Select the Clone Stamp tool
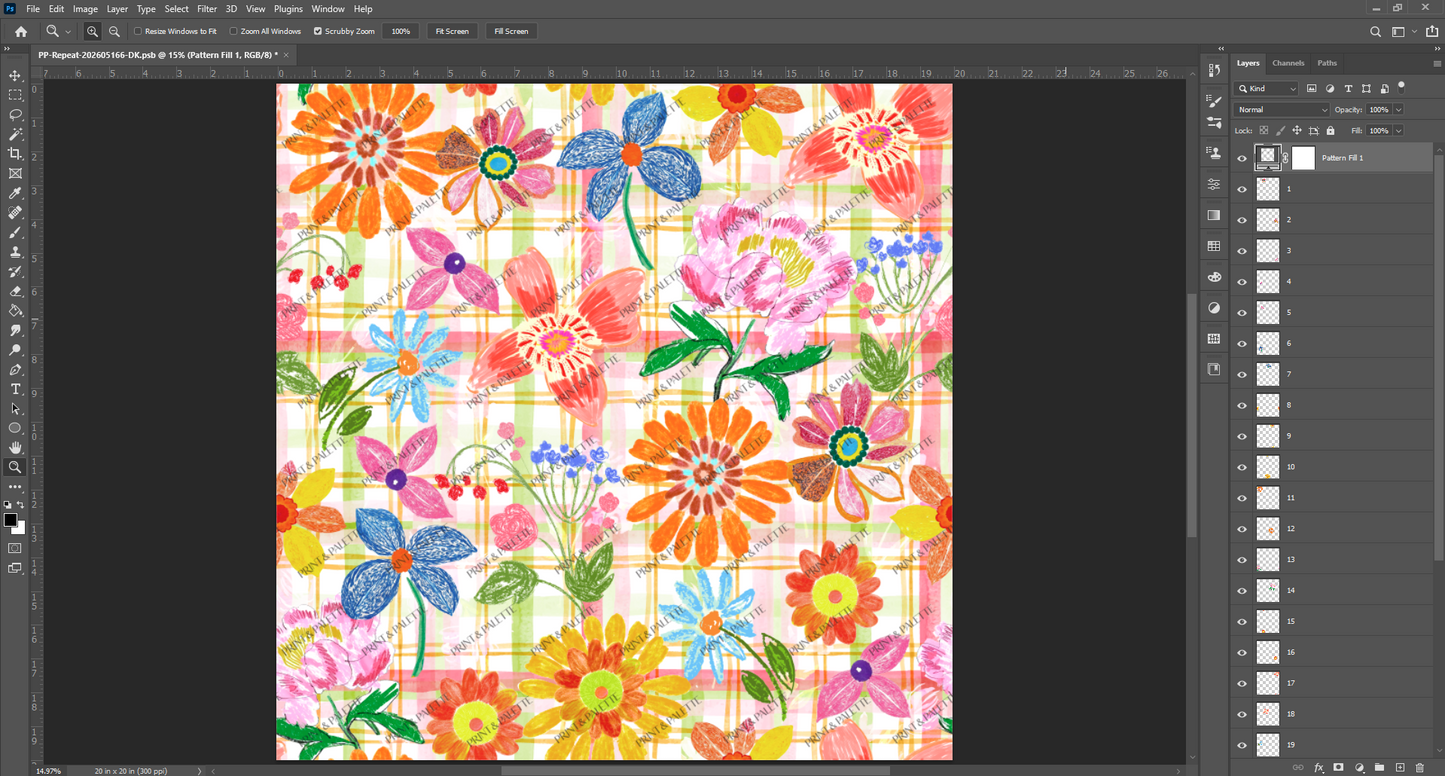Viewport: 1445px width, 776px height. (15, 252)
